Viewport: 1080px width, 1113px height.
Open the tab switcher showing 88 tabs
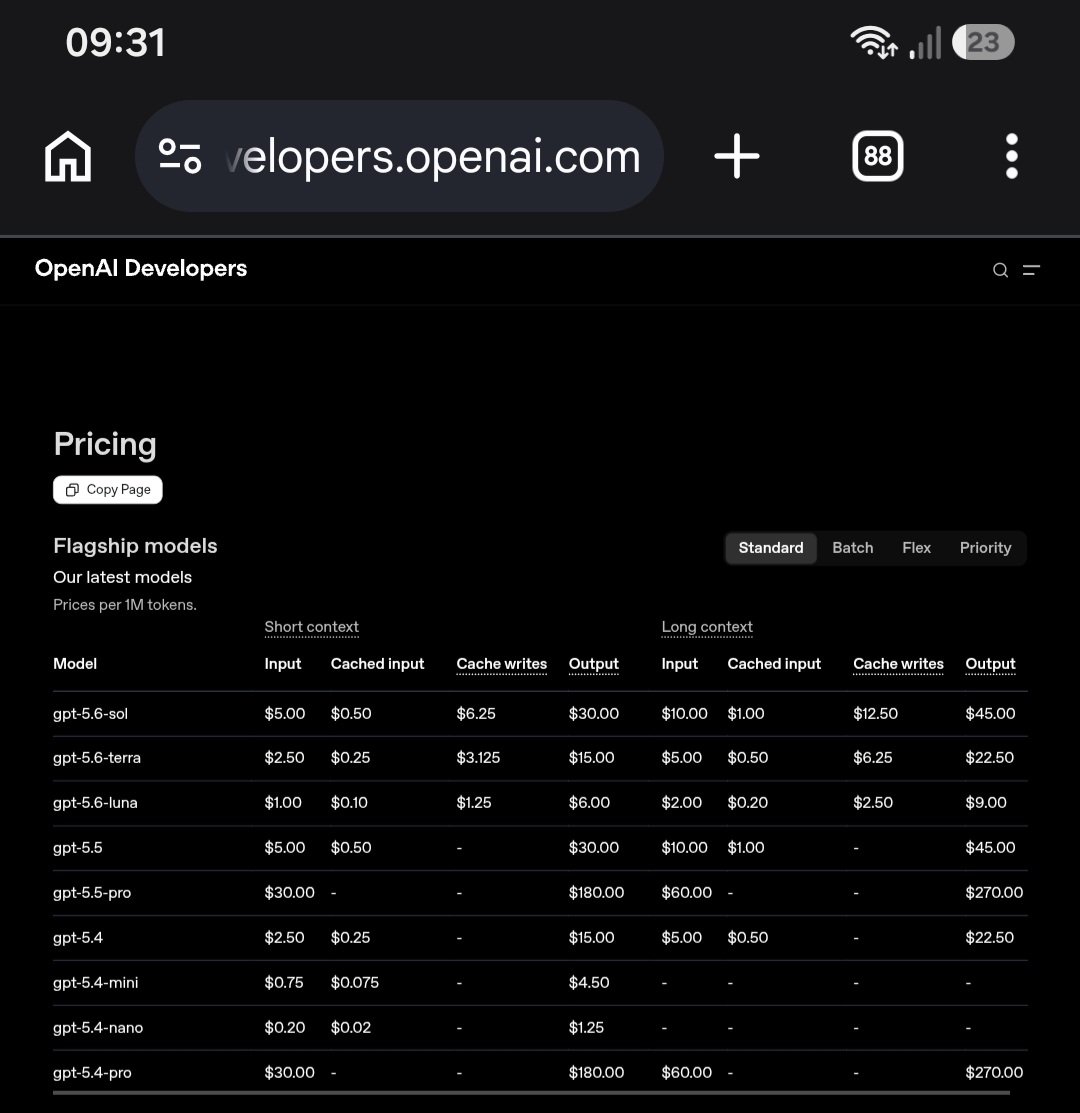[878, 156]
